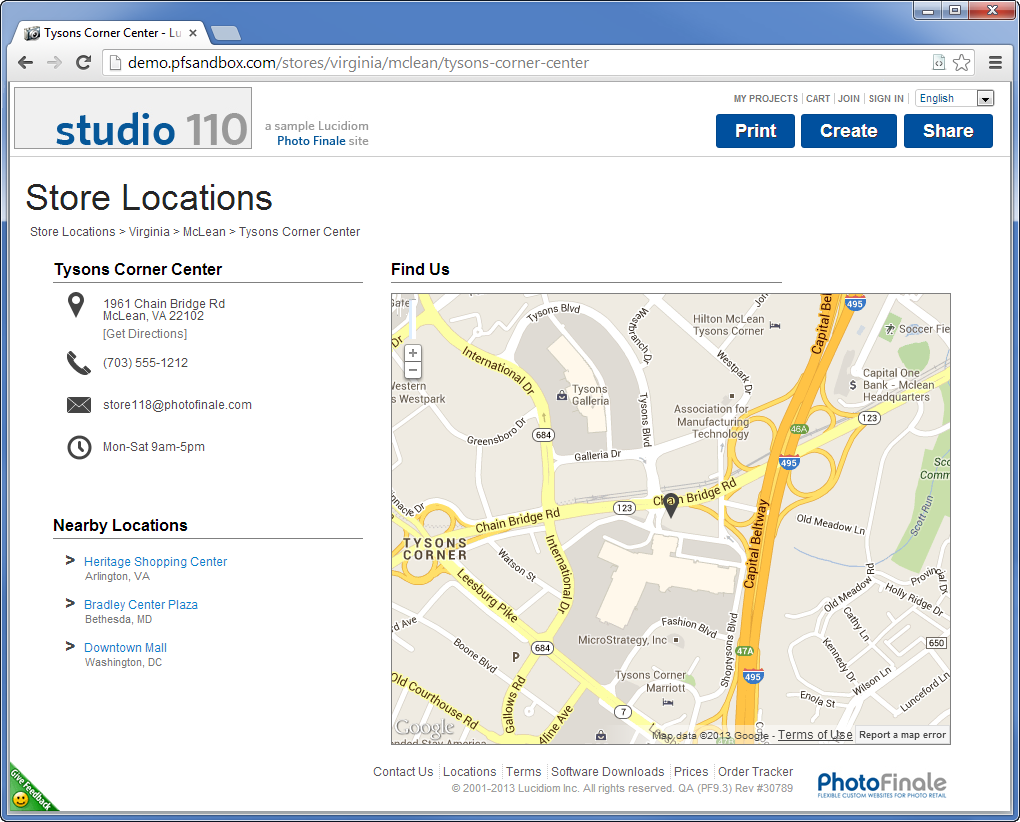Open the English language dropdown
The image size is (1020, 822).
pos(954,98)
